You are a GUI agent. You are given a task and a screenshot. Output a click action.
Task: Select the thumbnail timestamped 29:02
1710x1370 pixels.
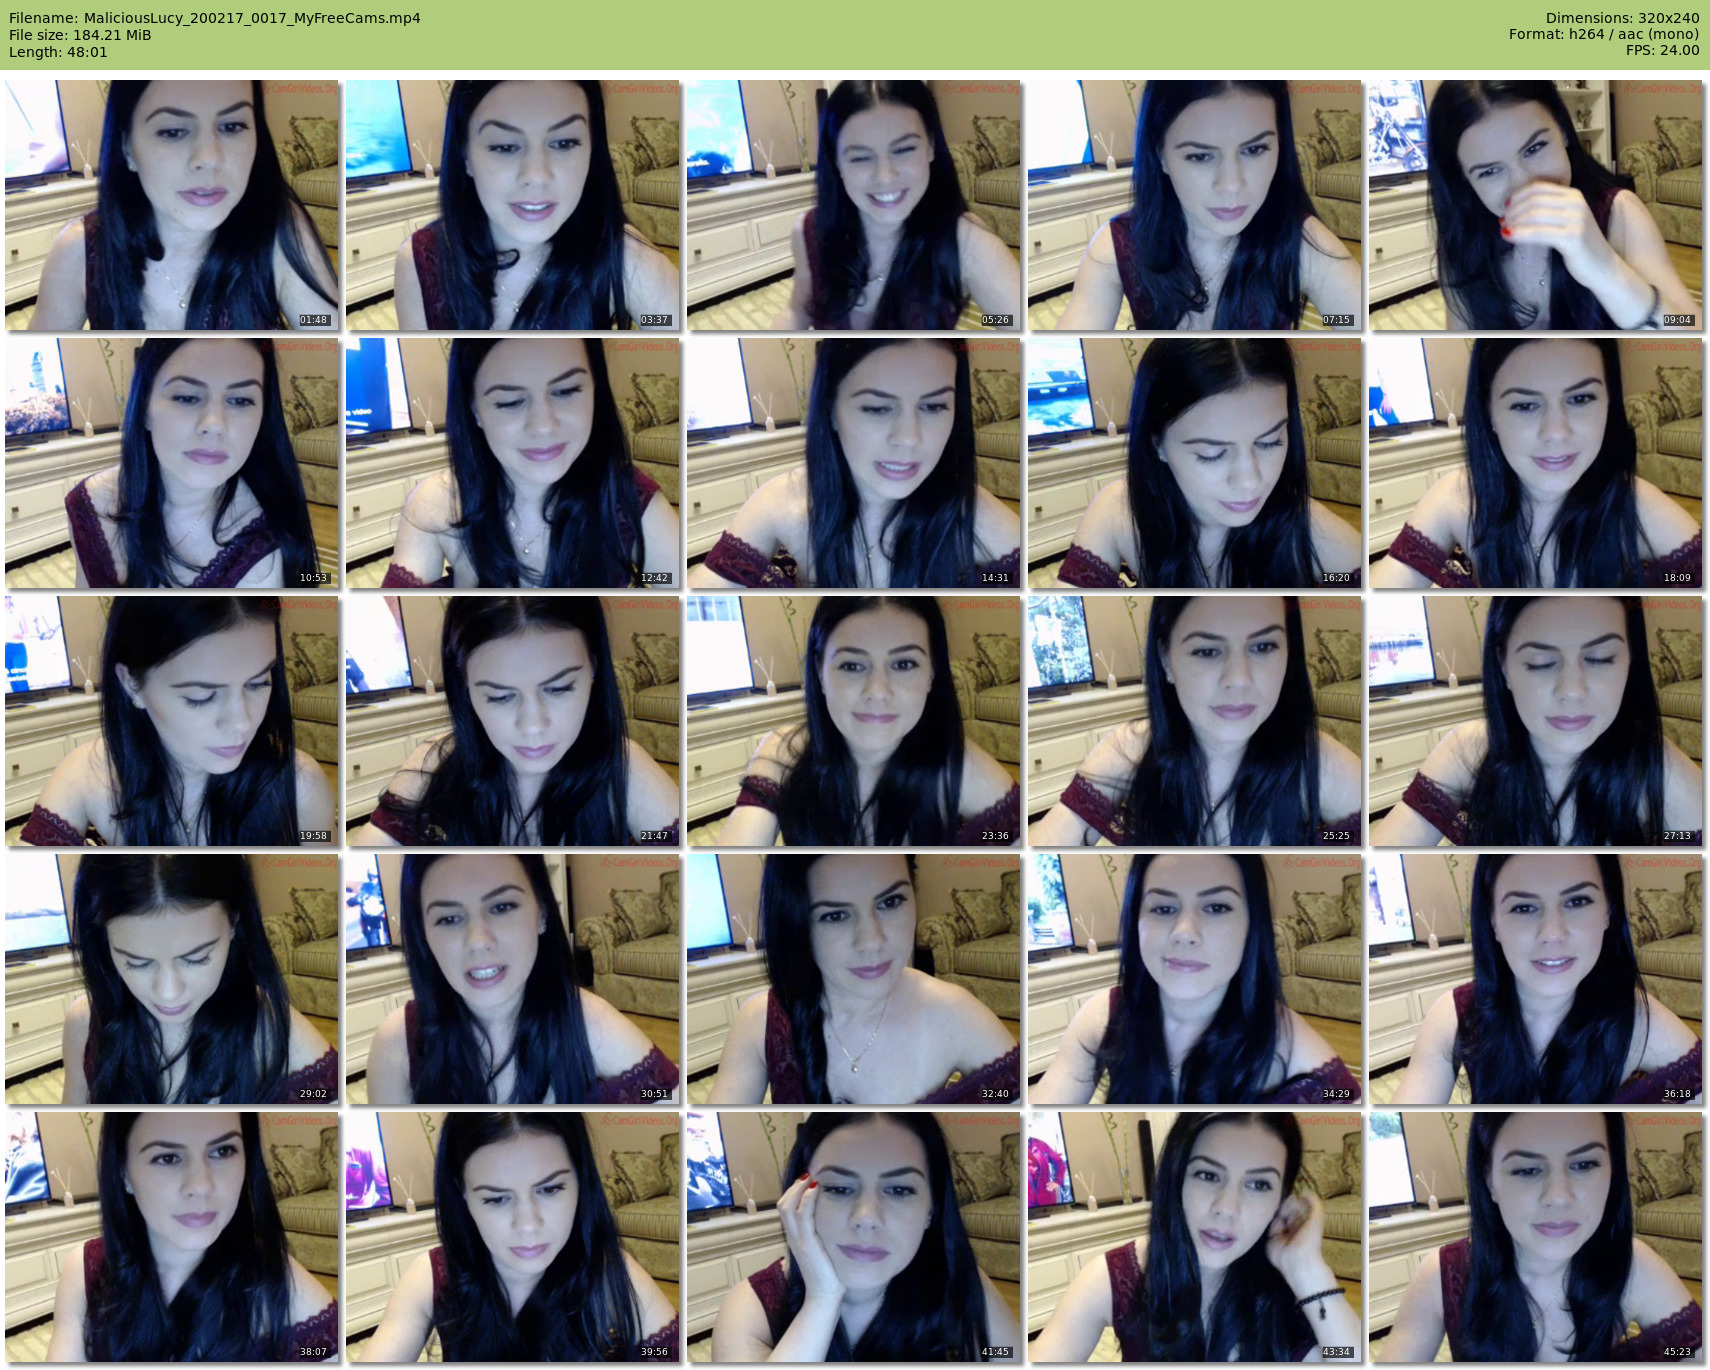pos(172,979)
